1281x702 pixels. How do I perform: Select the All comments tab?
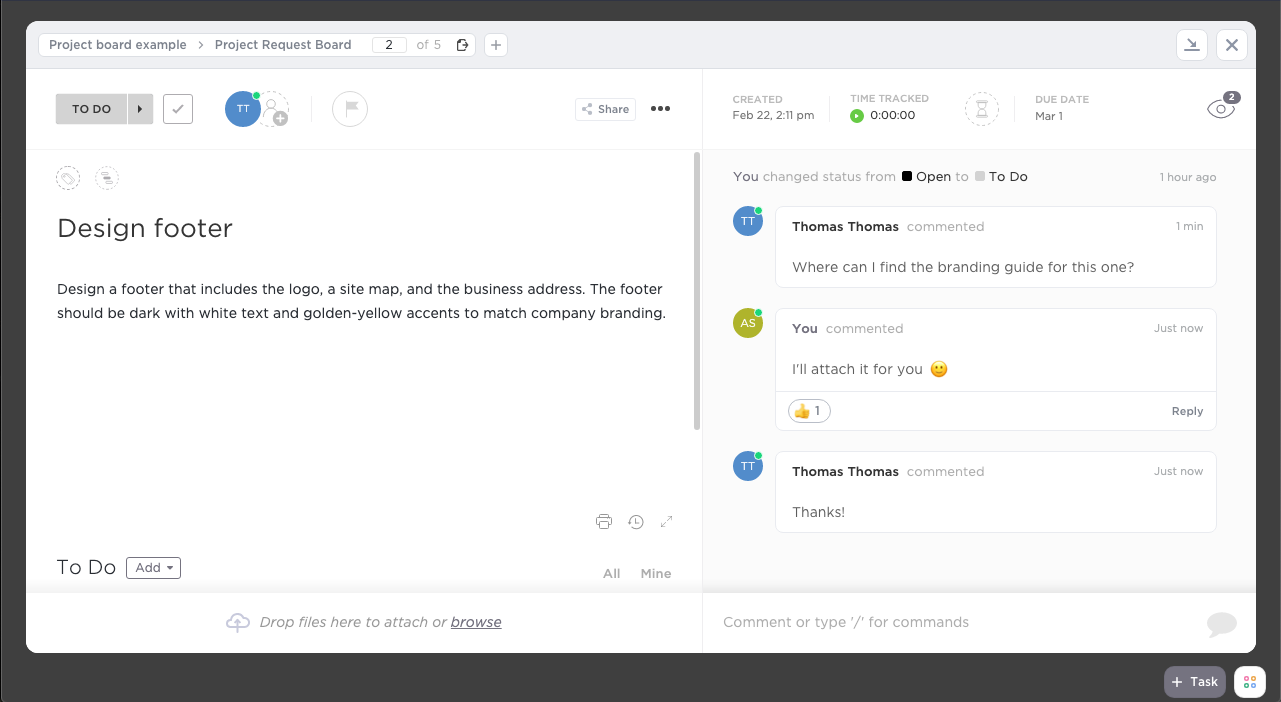[x=611, y=573]
